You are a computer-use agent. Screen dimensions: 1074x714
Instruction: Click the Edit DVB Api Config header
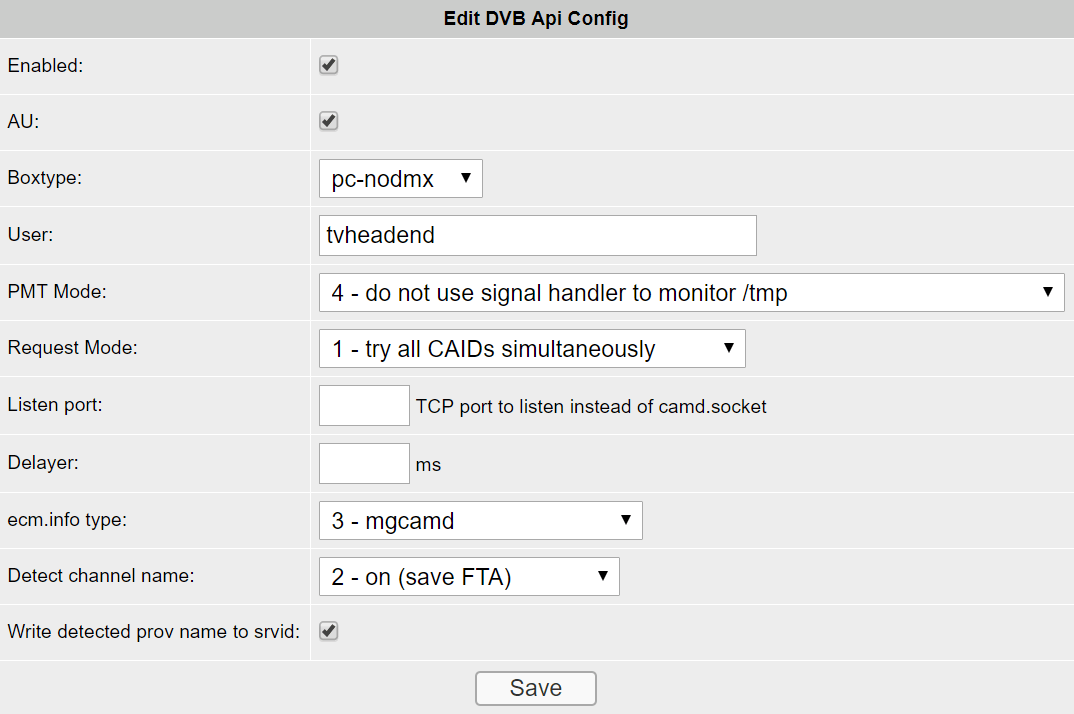click(536, 19)
